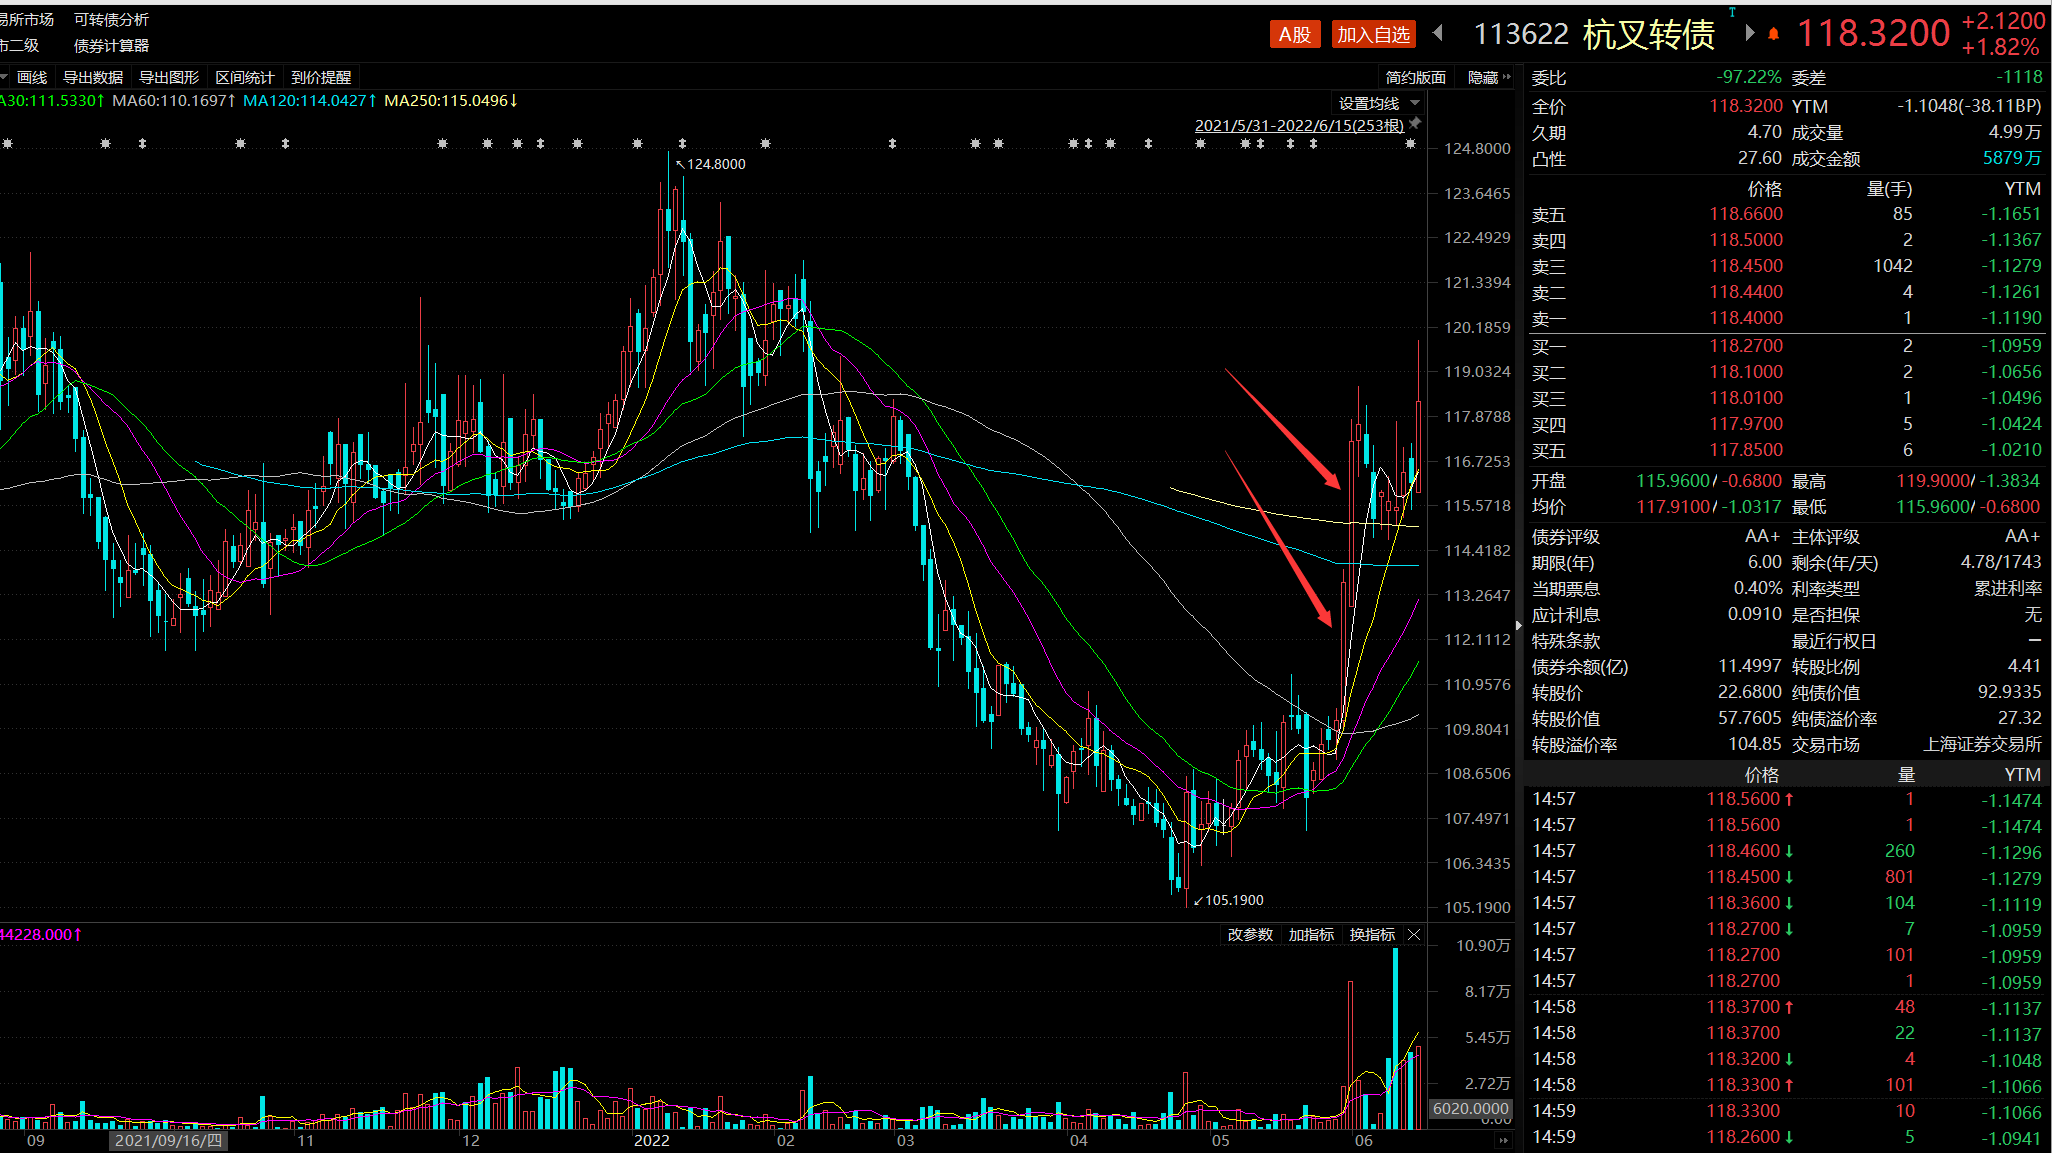Click the 2021/5/31-2022/6/15 date range link

[1298, 125]
